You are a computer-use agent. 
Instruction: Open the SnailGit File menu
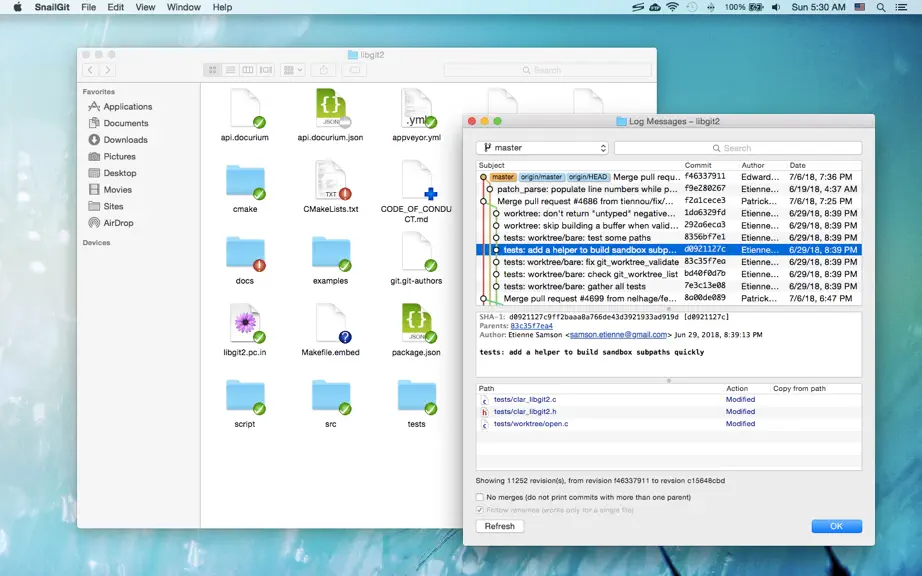pos(88,7)
